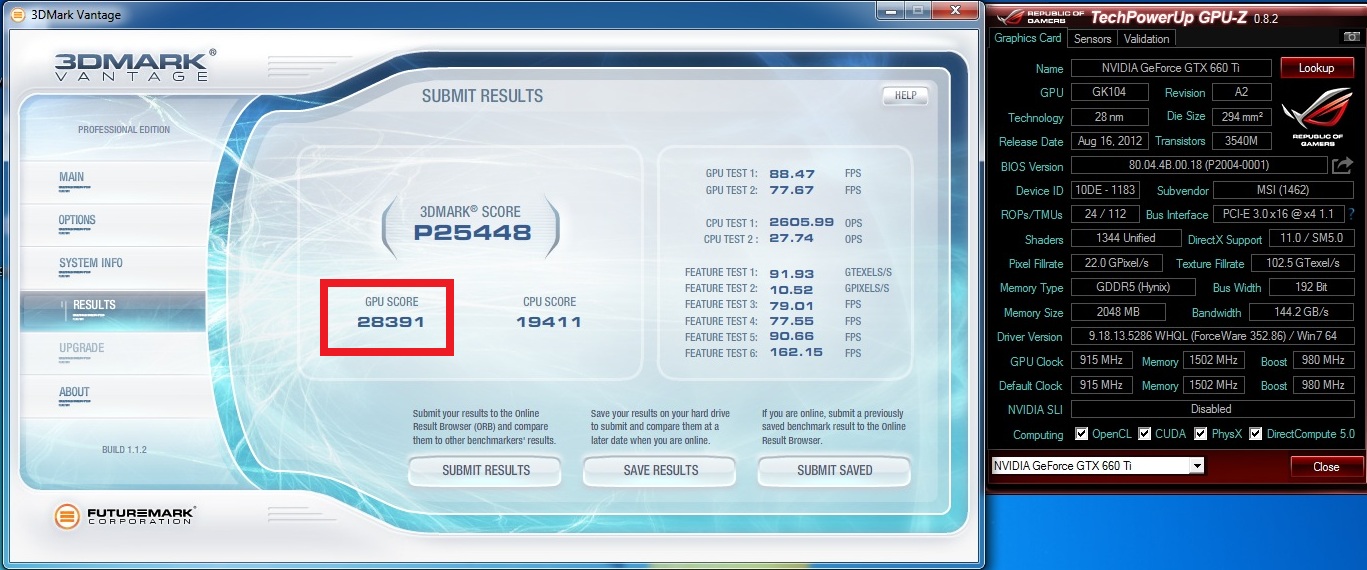Image resolution: width=1367 pixels, height=570 pixels.
Task: Toggle the OpenCL checkbox
Action: 1081,434
